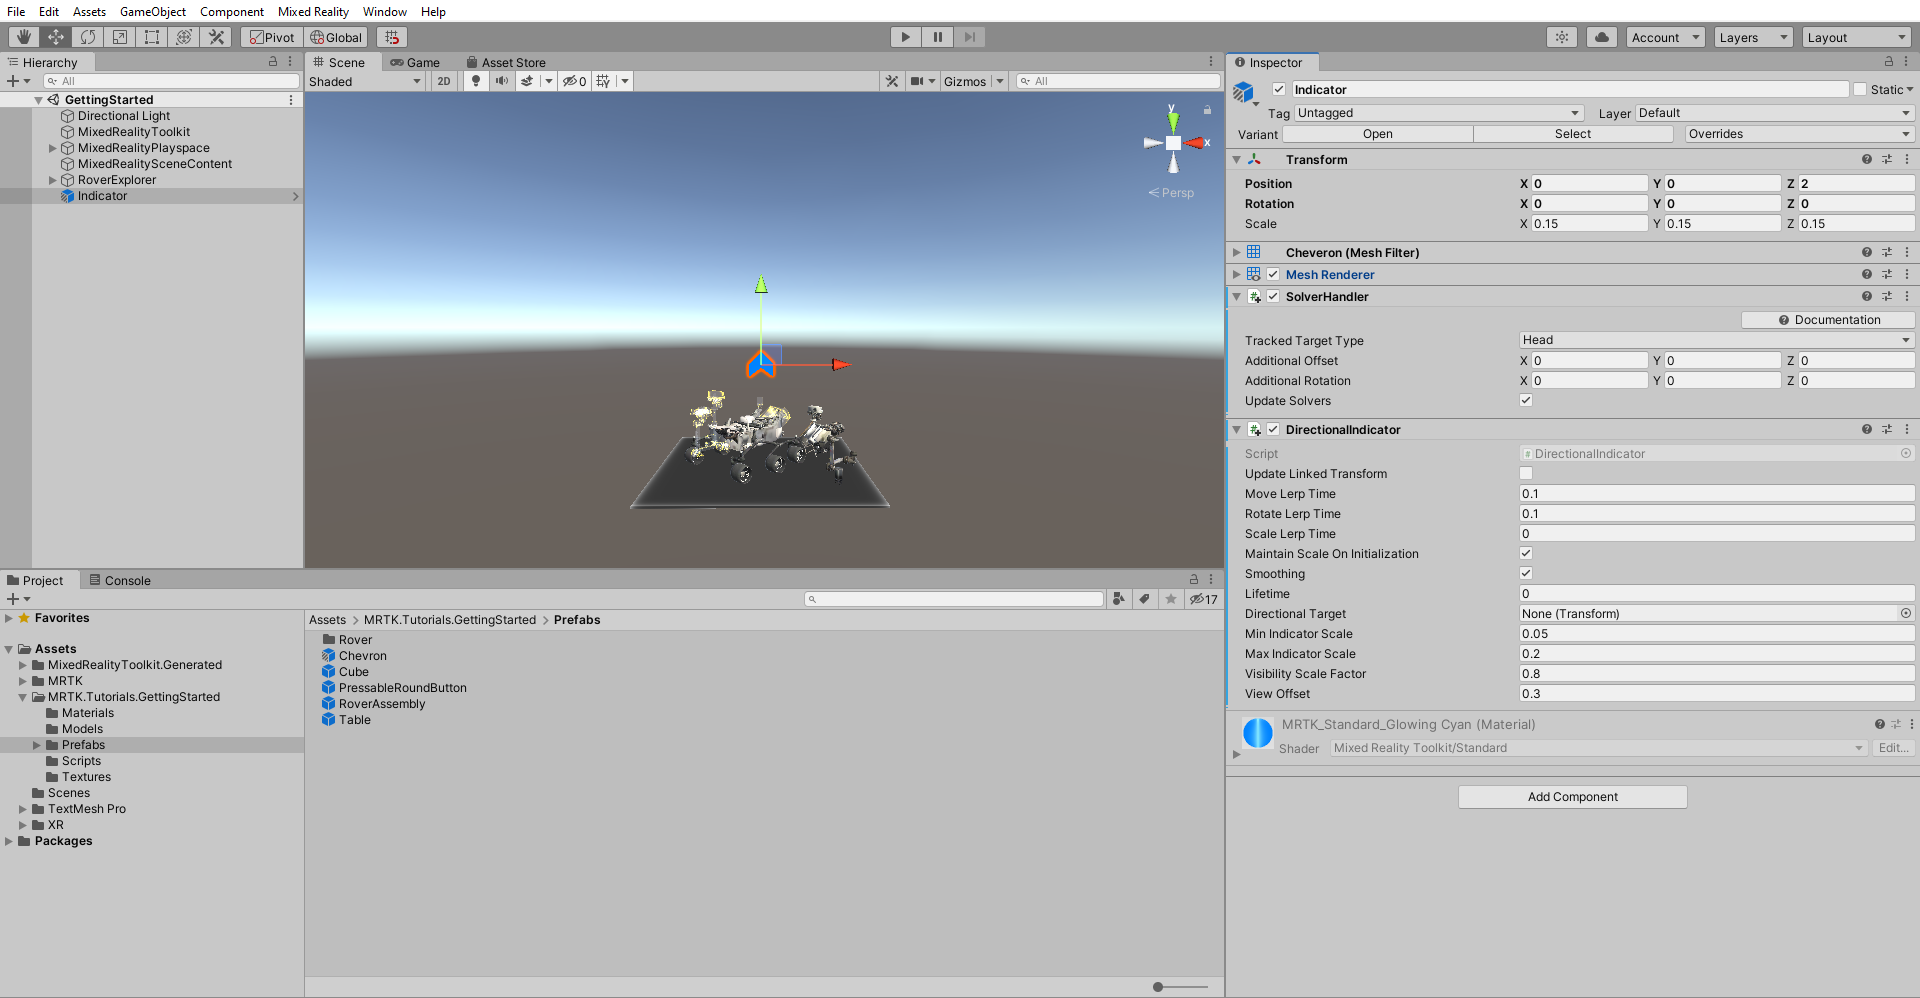Disable the SolverHandler component enable checkbox
The height and width of the screenshot is (998, 1920).
(x=1273, y=296)
